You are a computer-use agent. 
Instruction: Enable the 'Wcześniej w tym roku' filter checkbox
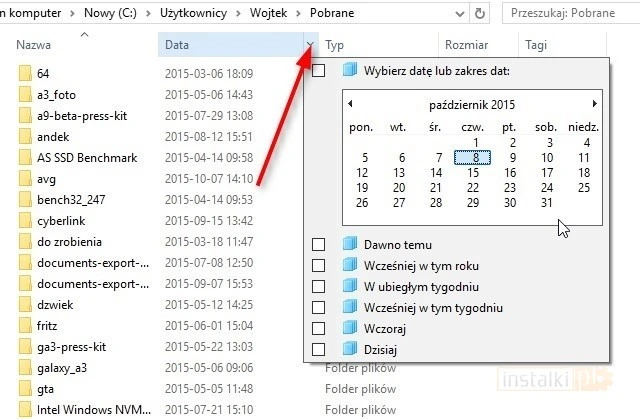[x=319, y=265]
